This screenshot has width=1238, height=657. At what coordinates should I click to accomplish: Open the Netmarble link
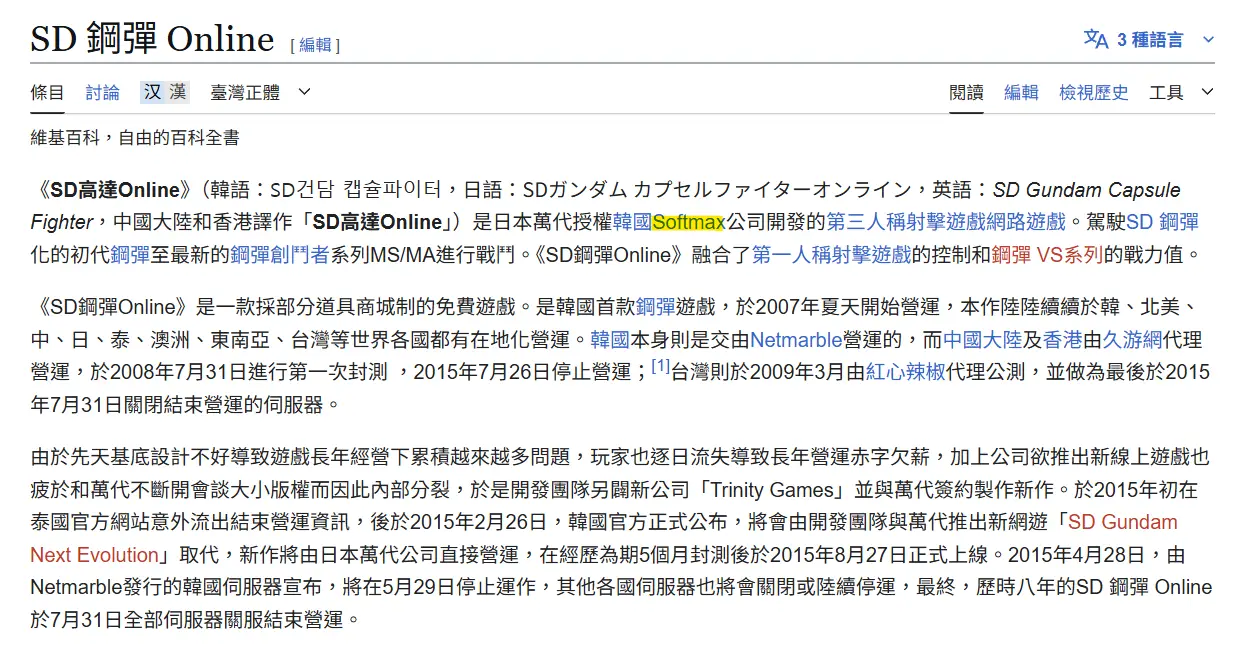796,339
